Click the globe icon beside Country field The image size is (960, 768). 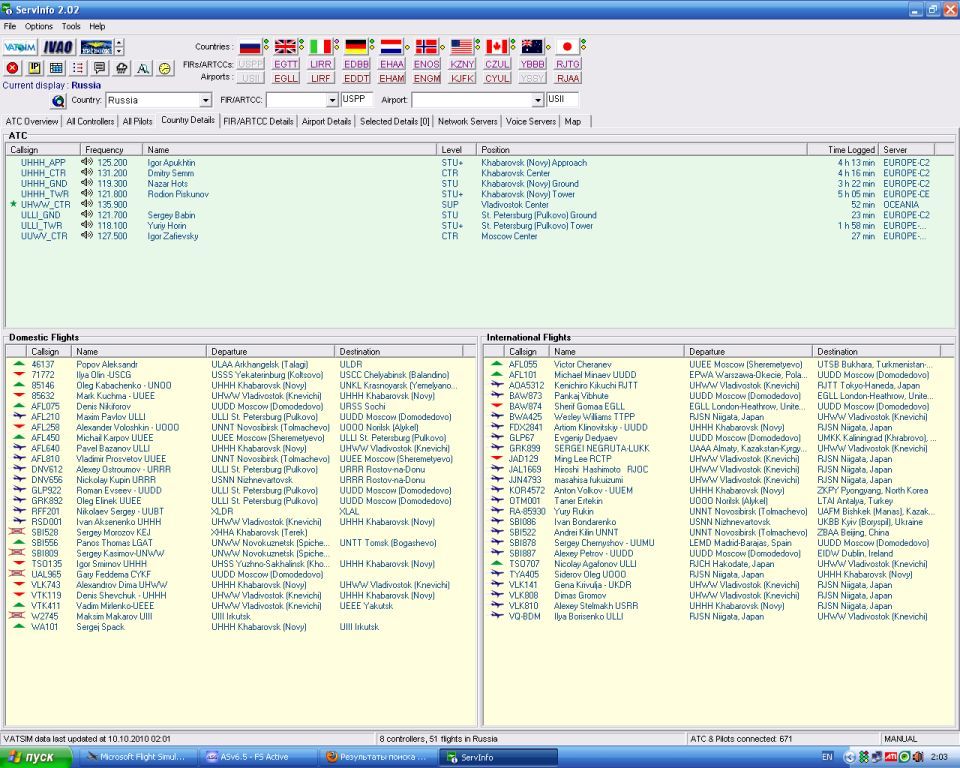point(58,101)
